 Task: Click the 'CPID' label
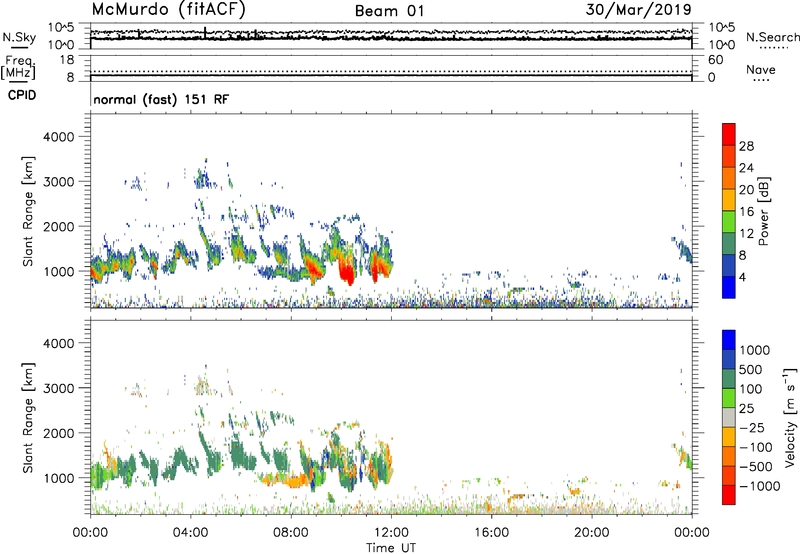pos(21,95)
